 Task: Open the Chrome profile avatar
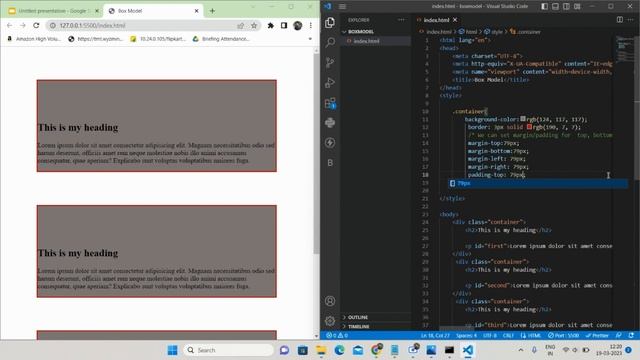tap(297, 25)
